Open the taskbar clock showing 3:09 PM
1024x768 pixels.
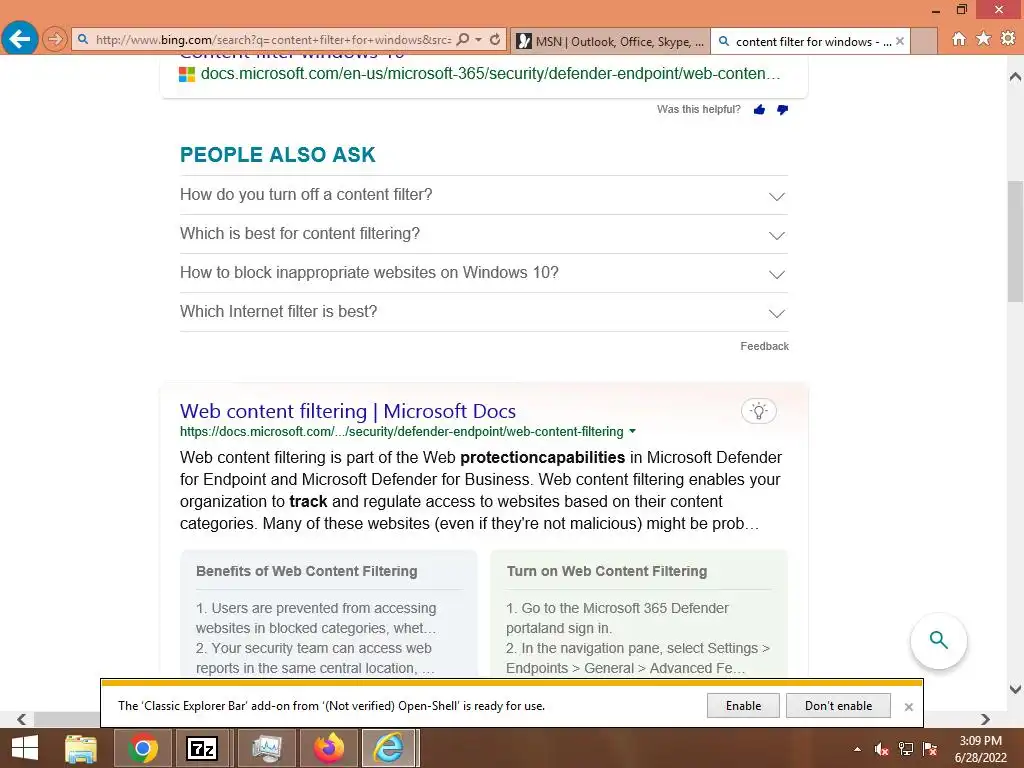click(x=981, y=749)
